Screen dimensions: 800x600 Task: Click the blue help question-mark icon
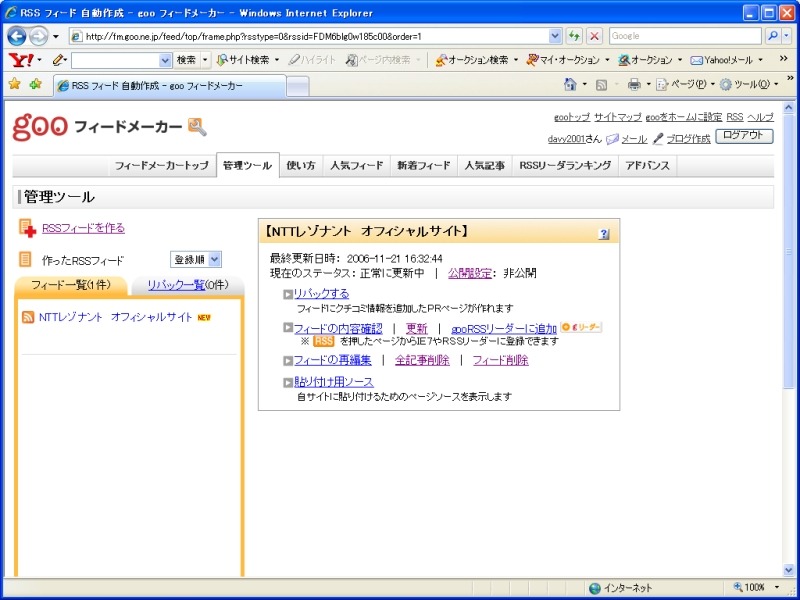tap(604, 234)
